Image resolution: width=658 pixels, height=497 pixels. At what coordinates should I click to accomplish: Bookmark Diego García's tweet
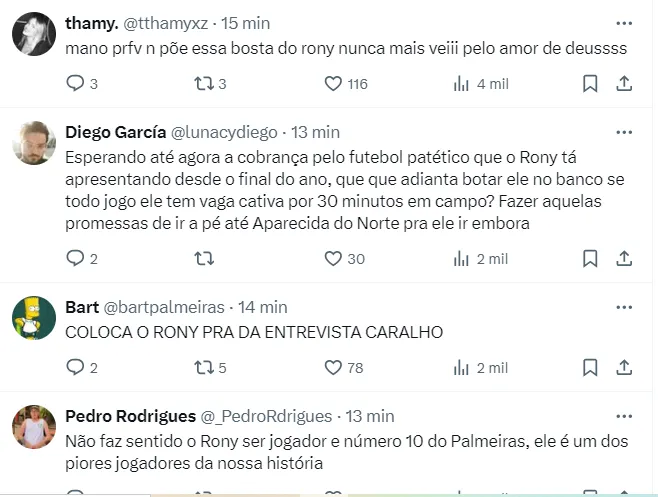(x=584, y=259)
